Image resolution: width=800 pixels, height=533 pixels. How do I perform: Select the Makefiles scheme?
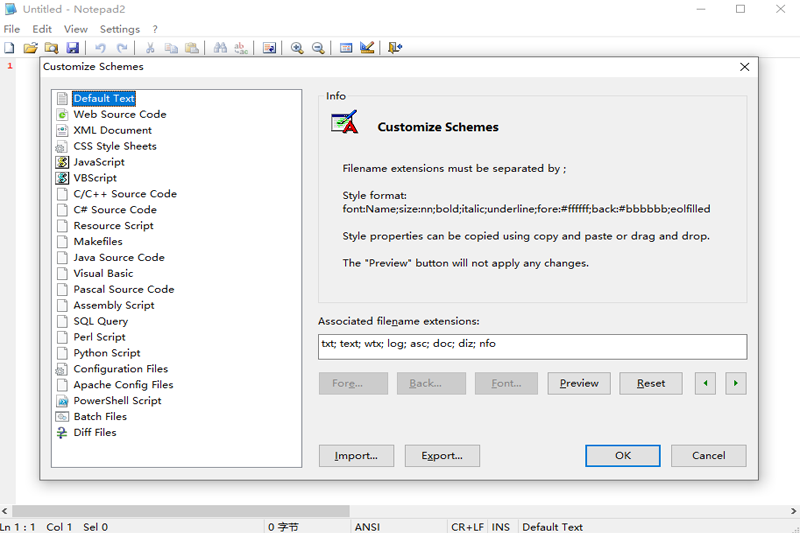(98, 241)
